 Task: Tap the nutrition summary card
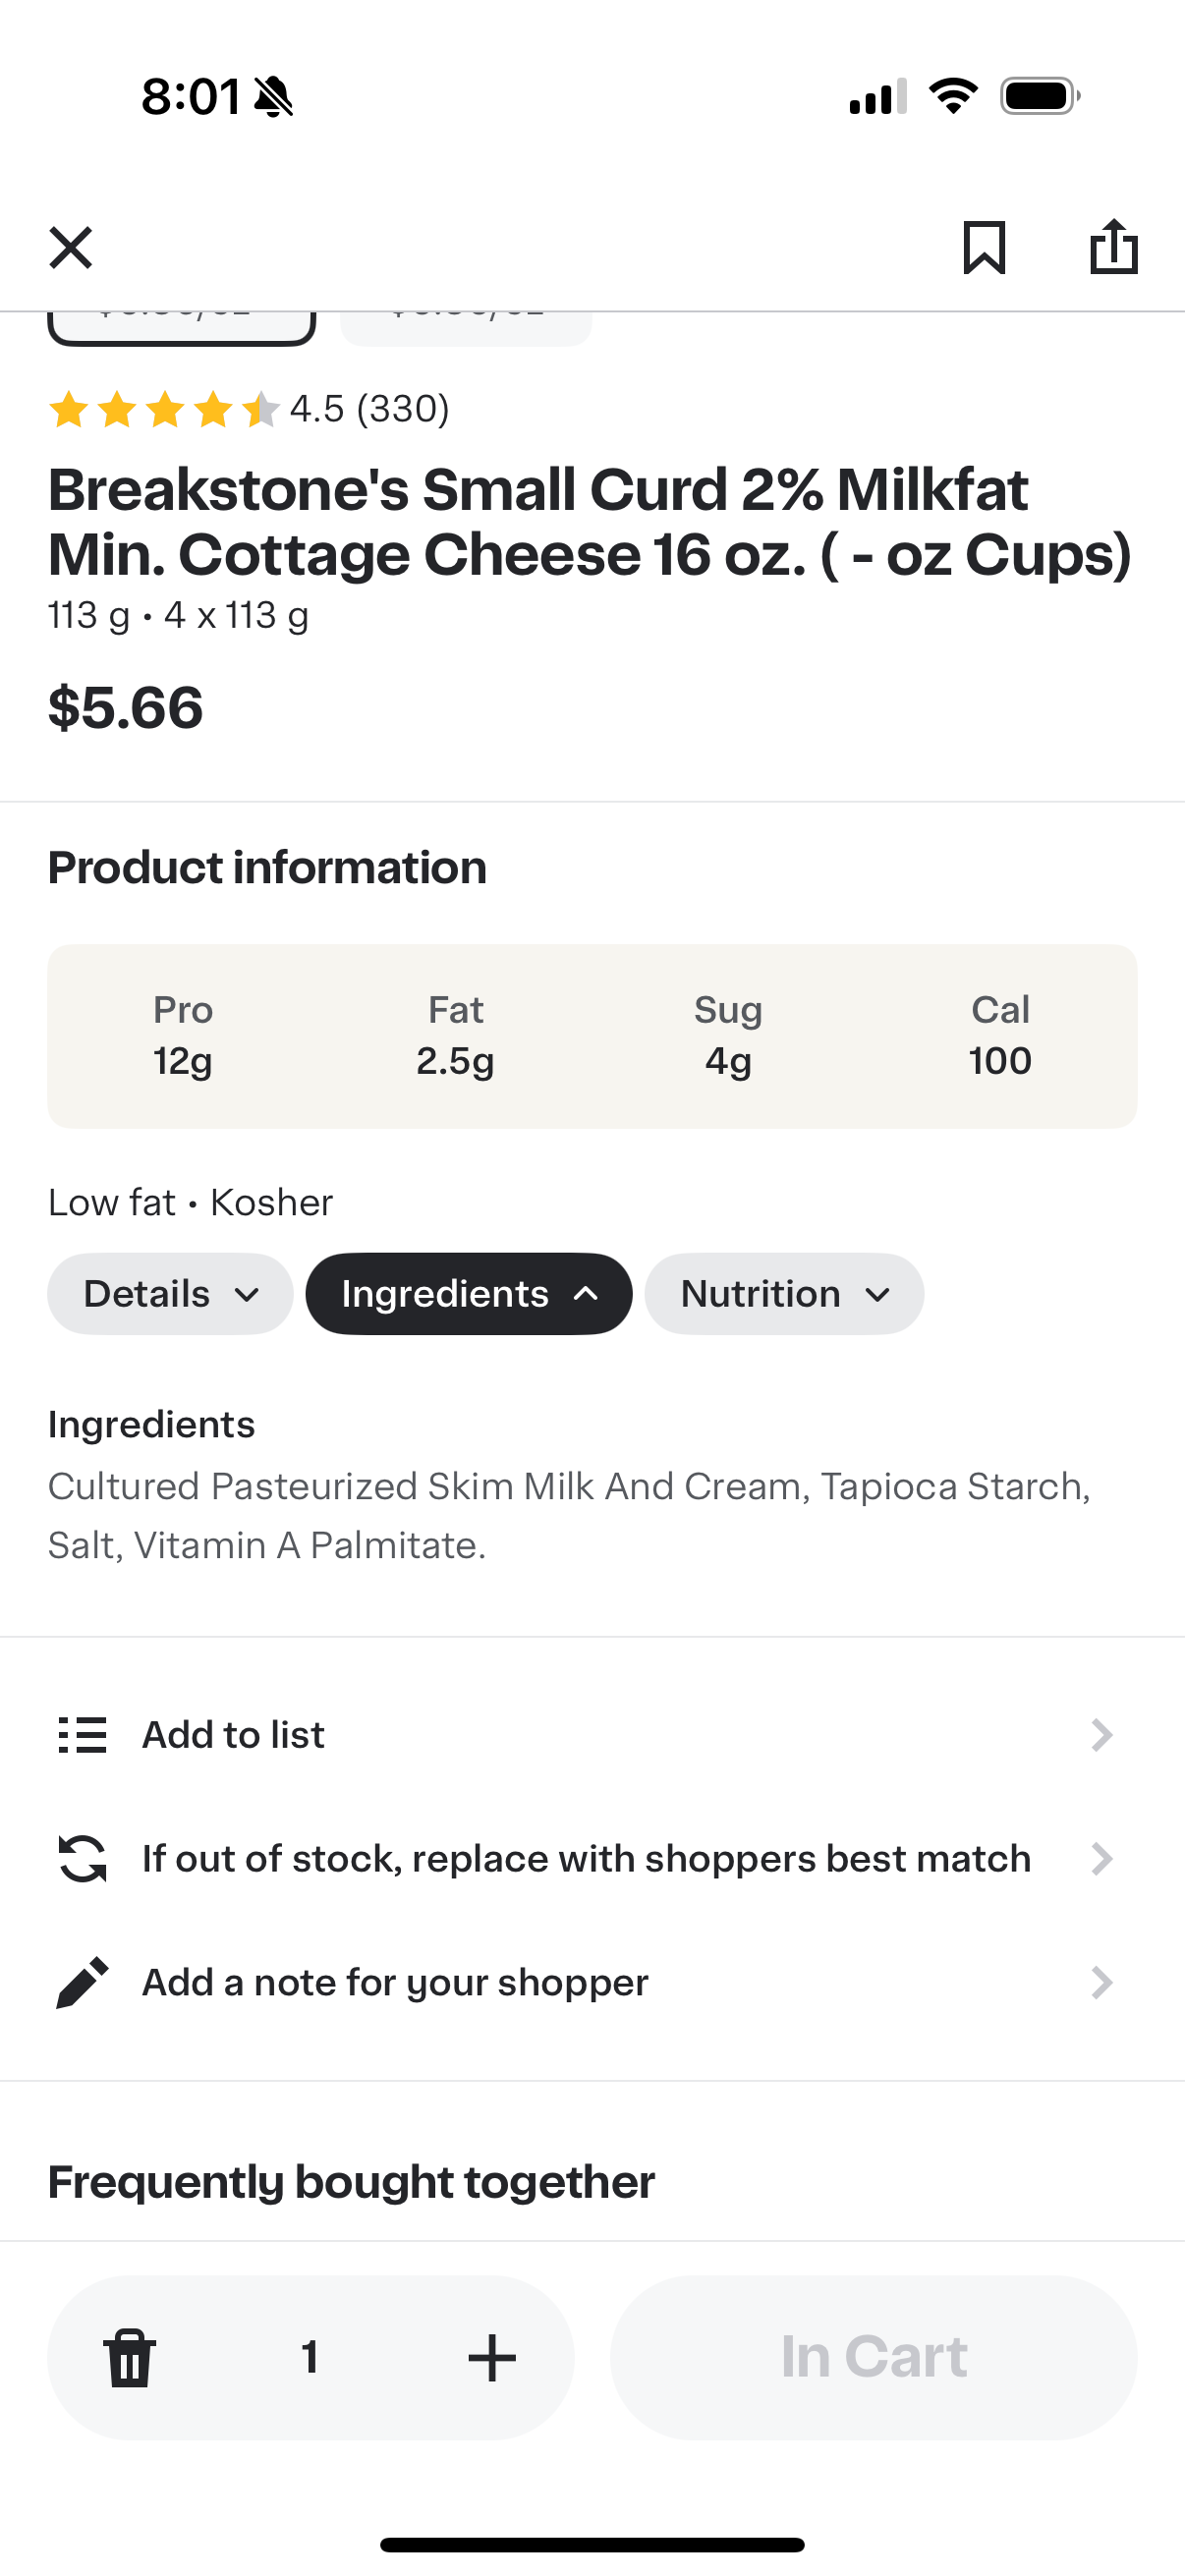click(x=592, y=1036)
